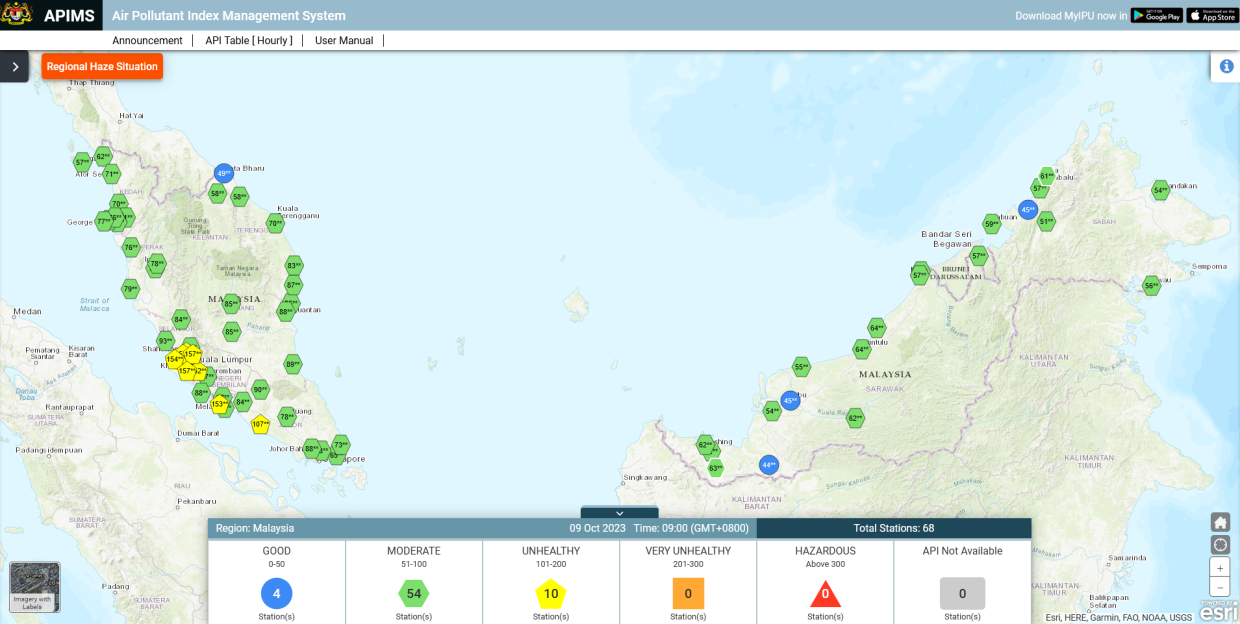Select green 93 station near Shah Alam

click(165, 341)
